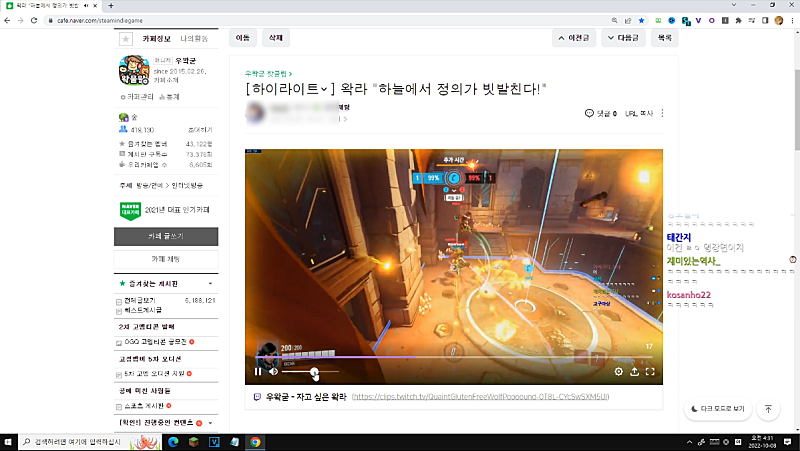Open Microsoft Edge from the taskbar
800x451 pixels.
point(173,442)
